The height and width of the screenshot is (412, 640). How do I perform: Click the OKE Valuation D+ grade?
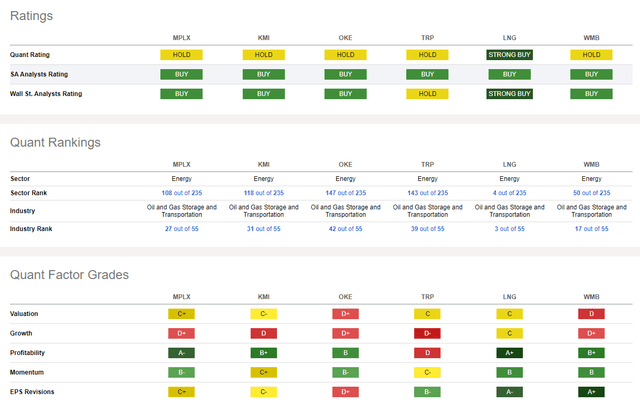(346, 314)
